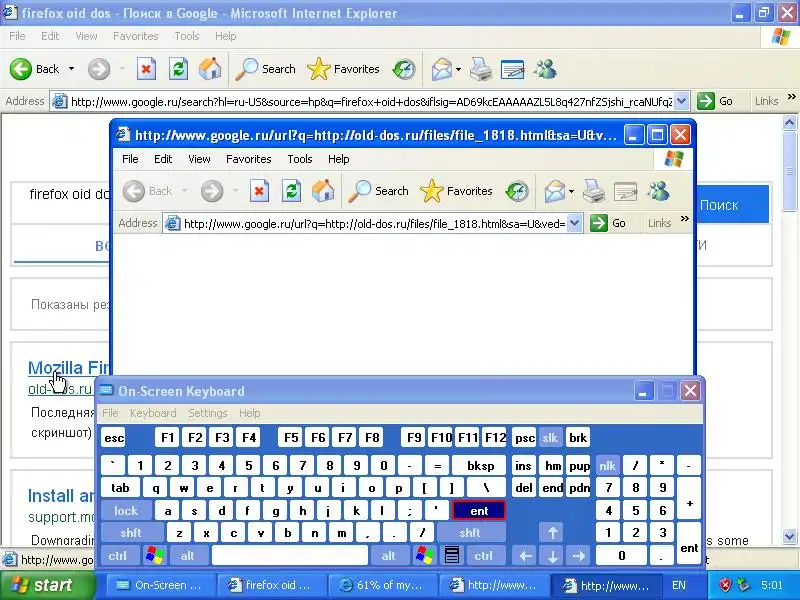This screenshot has height=600, width=800.
Task: Click Start button on taskbar
Action: (47, 585)
